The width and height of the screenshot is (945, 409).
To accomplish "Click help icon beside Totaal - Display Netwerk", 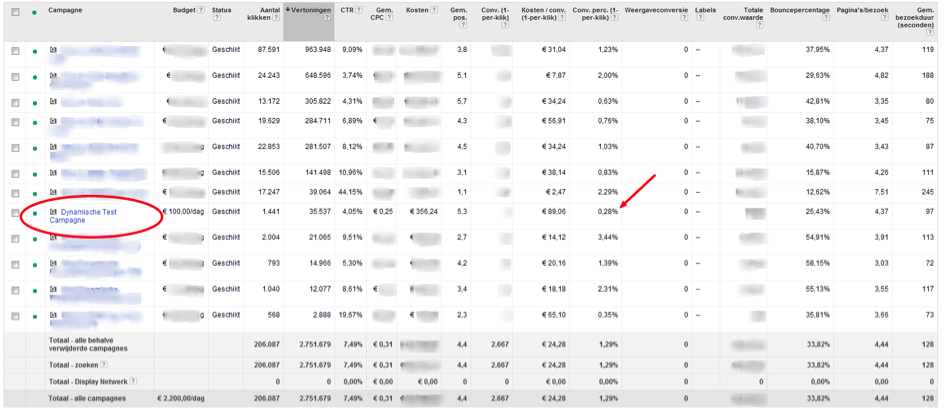I will pos(133,381).
